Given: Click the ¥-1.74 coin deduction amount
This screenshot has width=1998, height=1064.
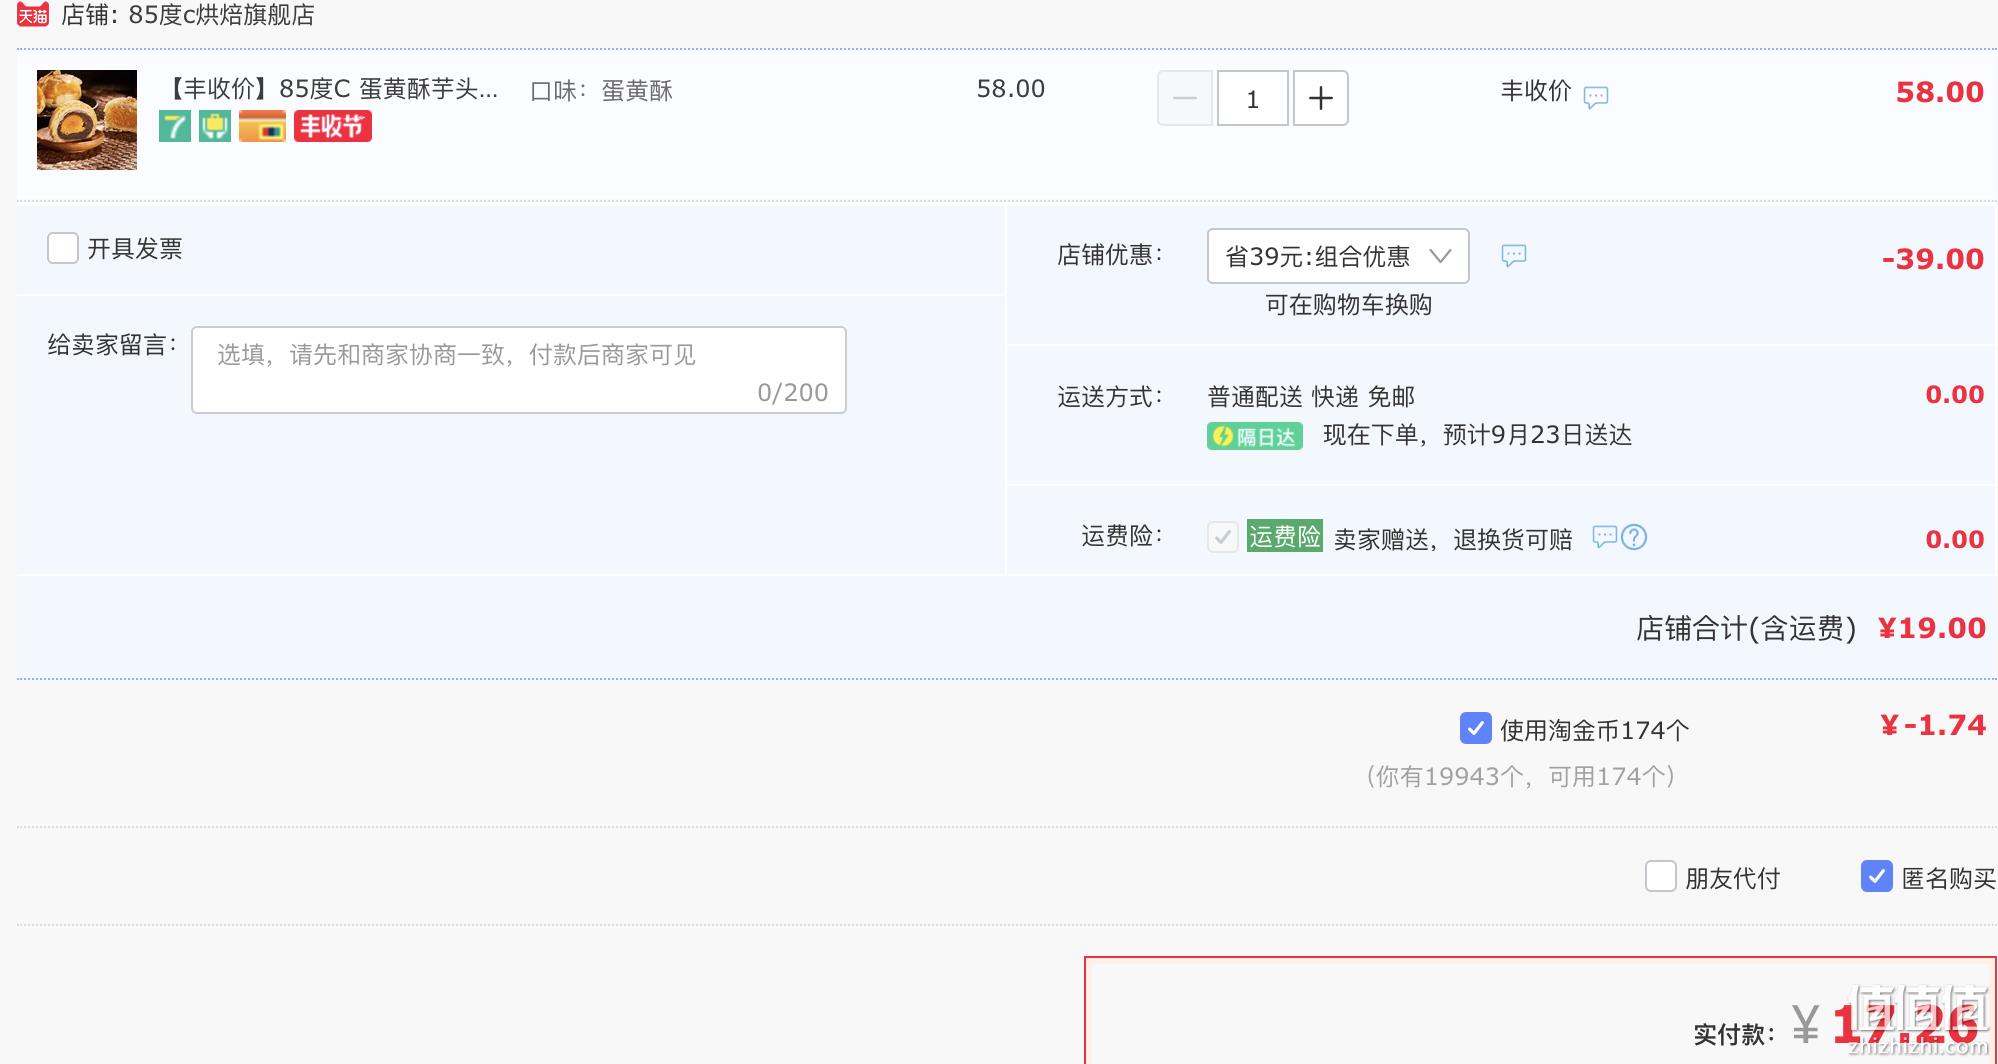Looking at the screenshot, I should (1933, 725).
